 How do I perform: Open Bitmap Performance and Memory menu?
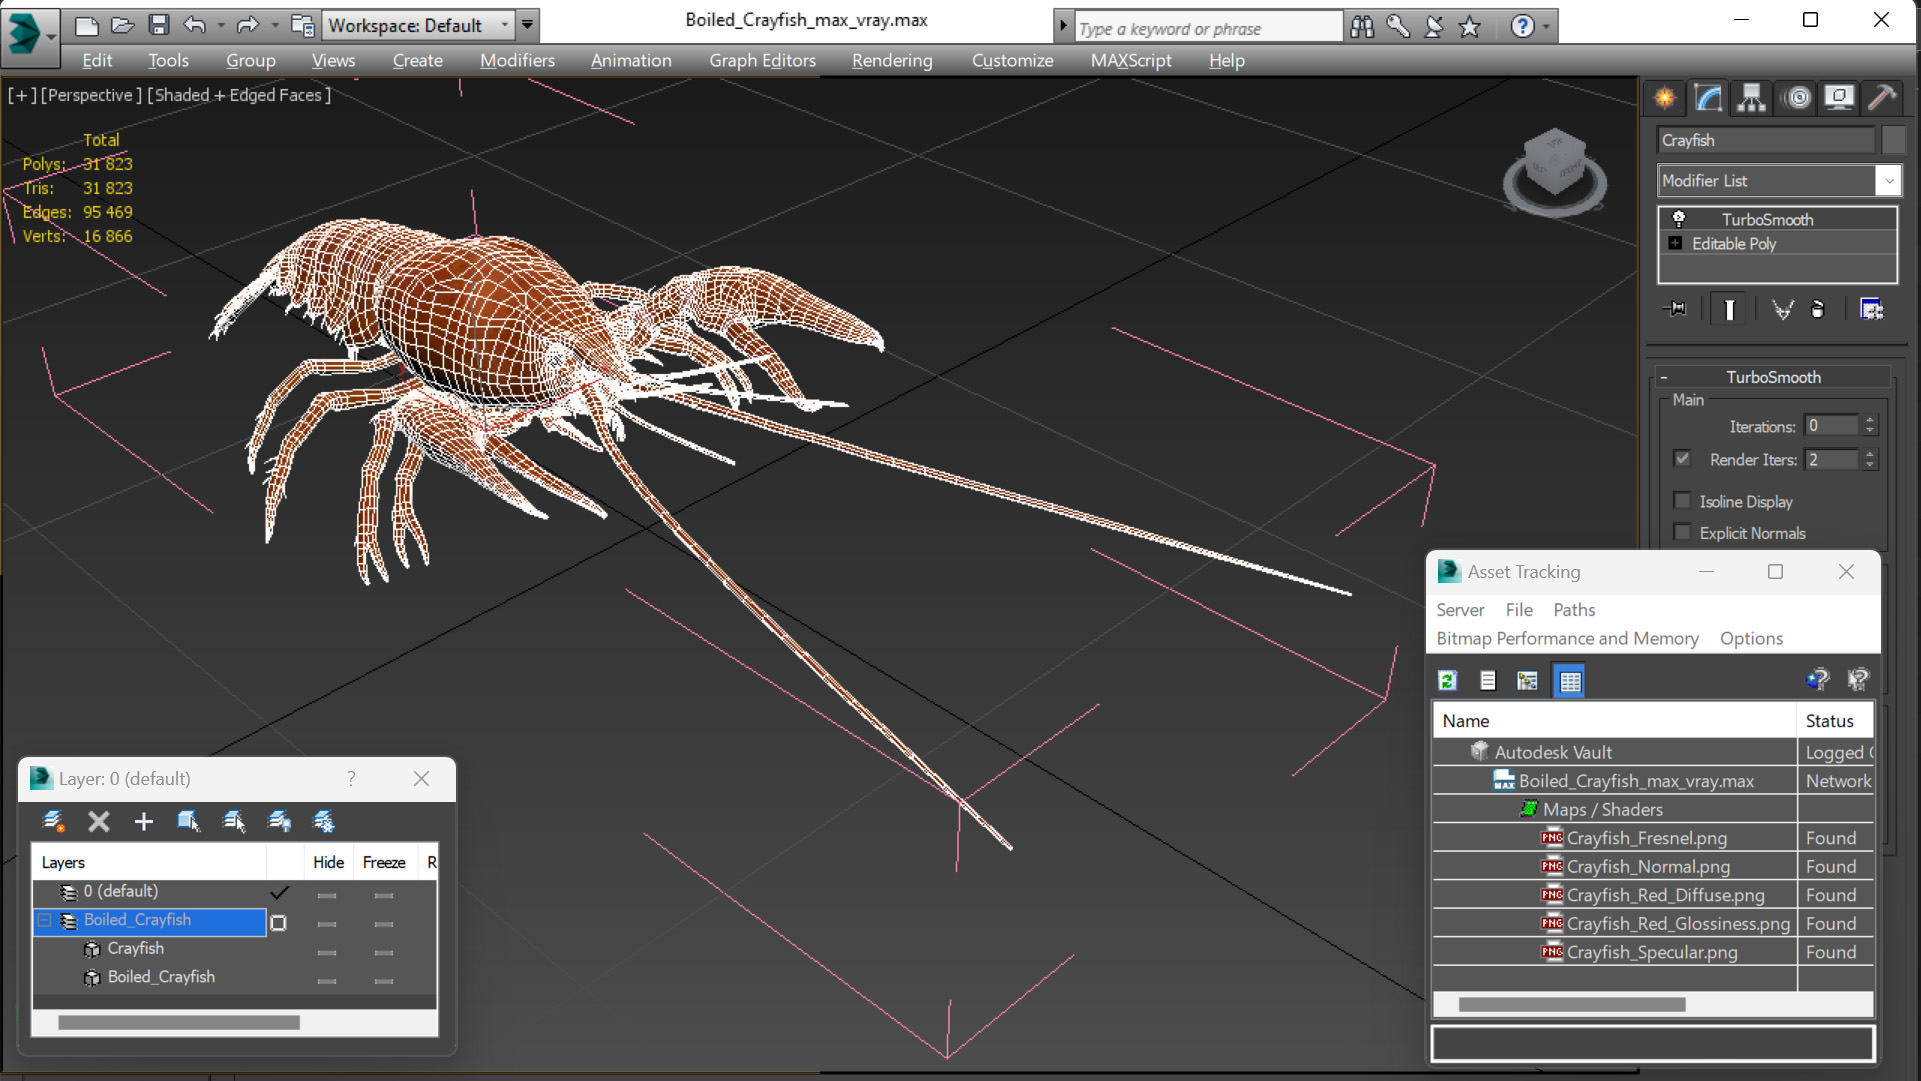1567,638
